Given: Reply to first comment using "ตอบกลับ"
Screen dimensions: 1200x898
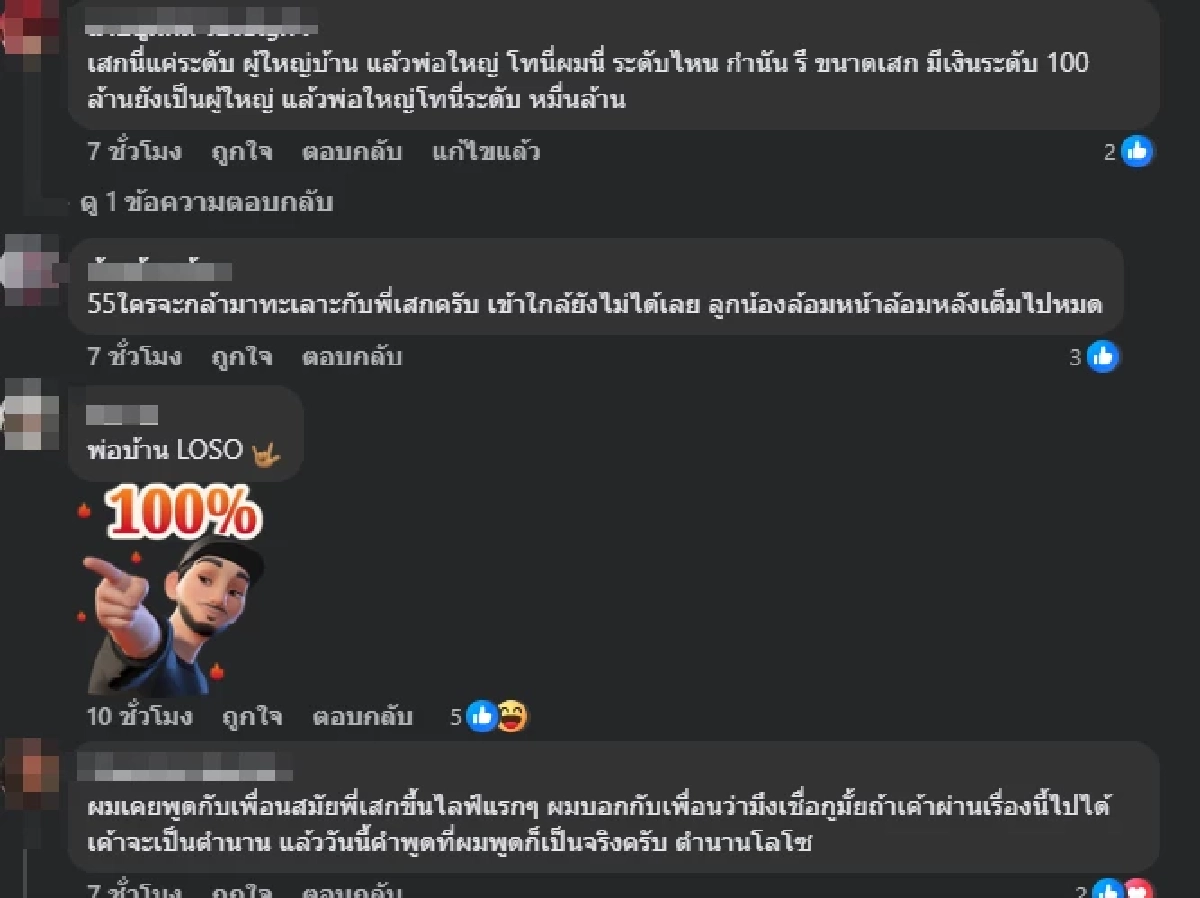Looking at the screenshot, I should [352, 153].
